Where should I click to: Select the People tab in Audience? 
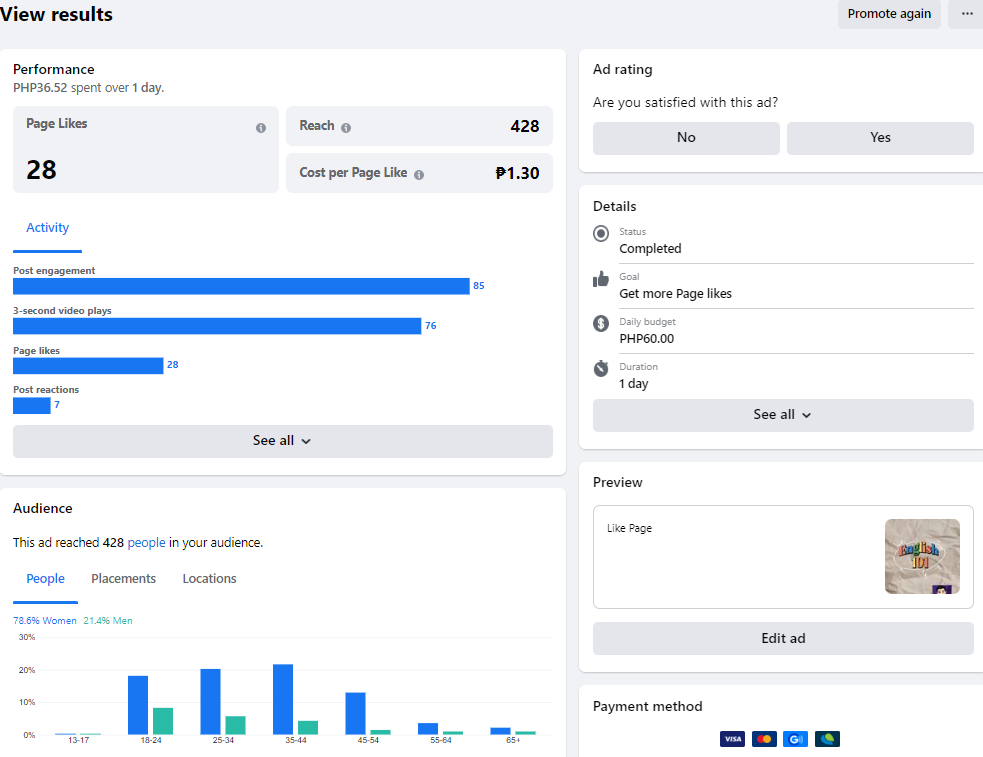[x=45, y=579]
